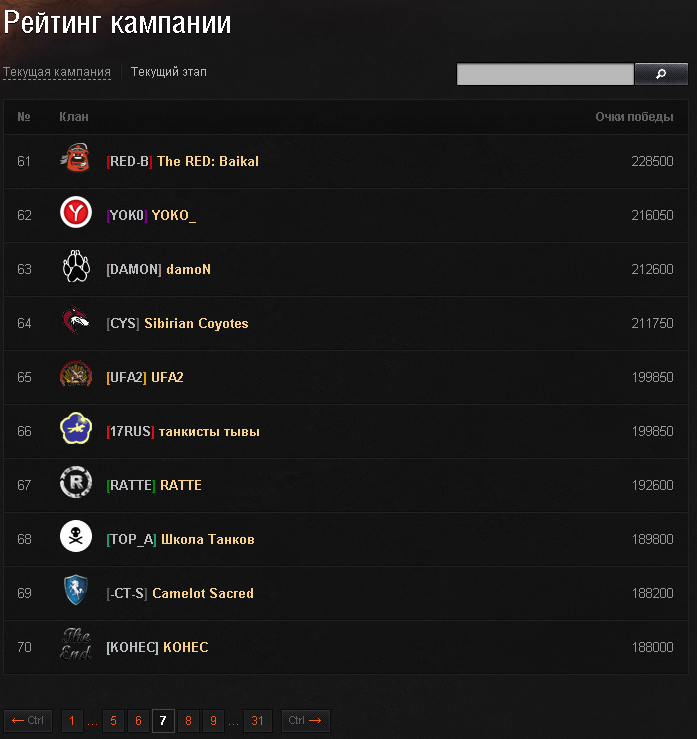697x739 pixels.
Task: Switch to Текущий этап tab
Action: pos(169,72)
